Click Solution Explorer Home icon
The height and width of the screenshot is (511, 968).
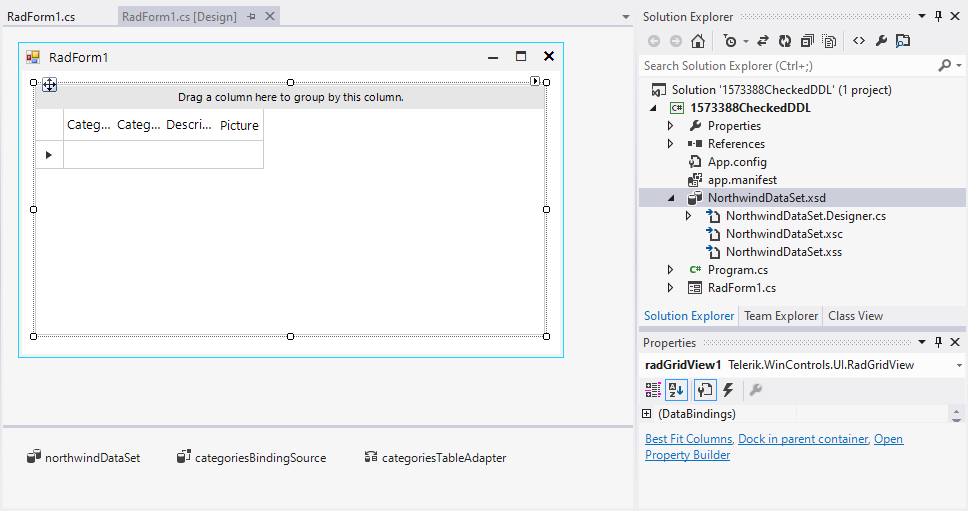[x=698, y=41]
